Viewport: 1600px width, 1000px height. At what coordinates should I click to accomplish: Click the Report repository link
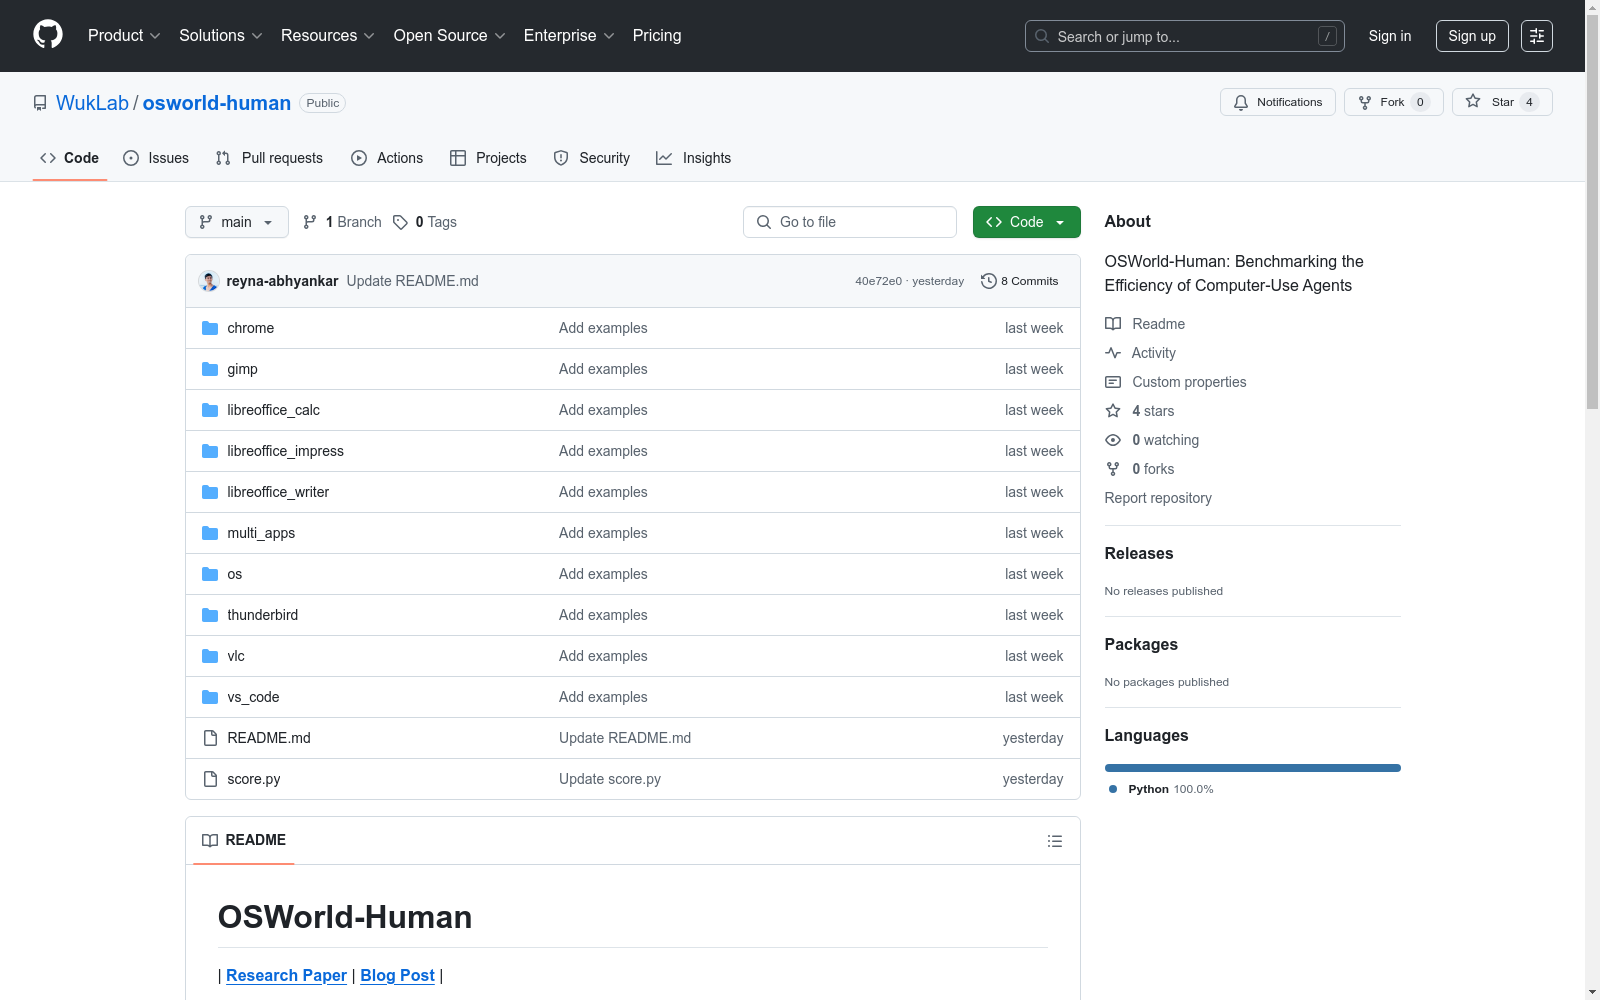[1158, 498]
